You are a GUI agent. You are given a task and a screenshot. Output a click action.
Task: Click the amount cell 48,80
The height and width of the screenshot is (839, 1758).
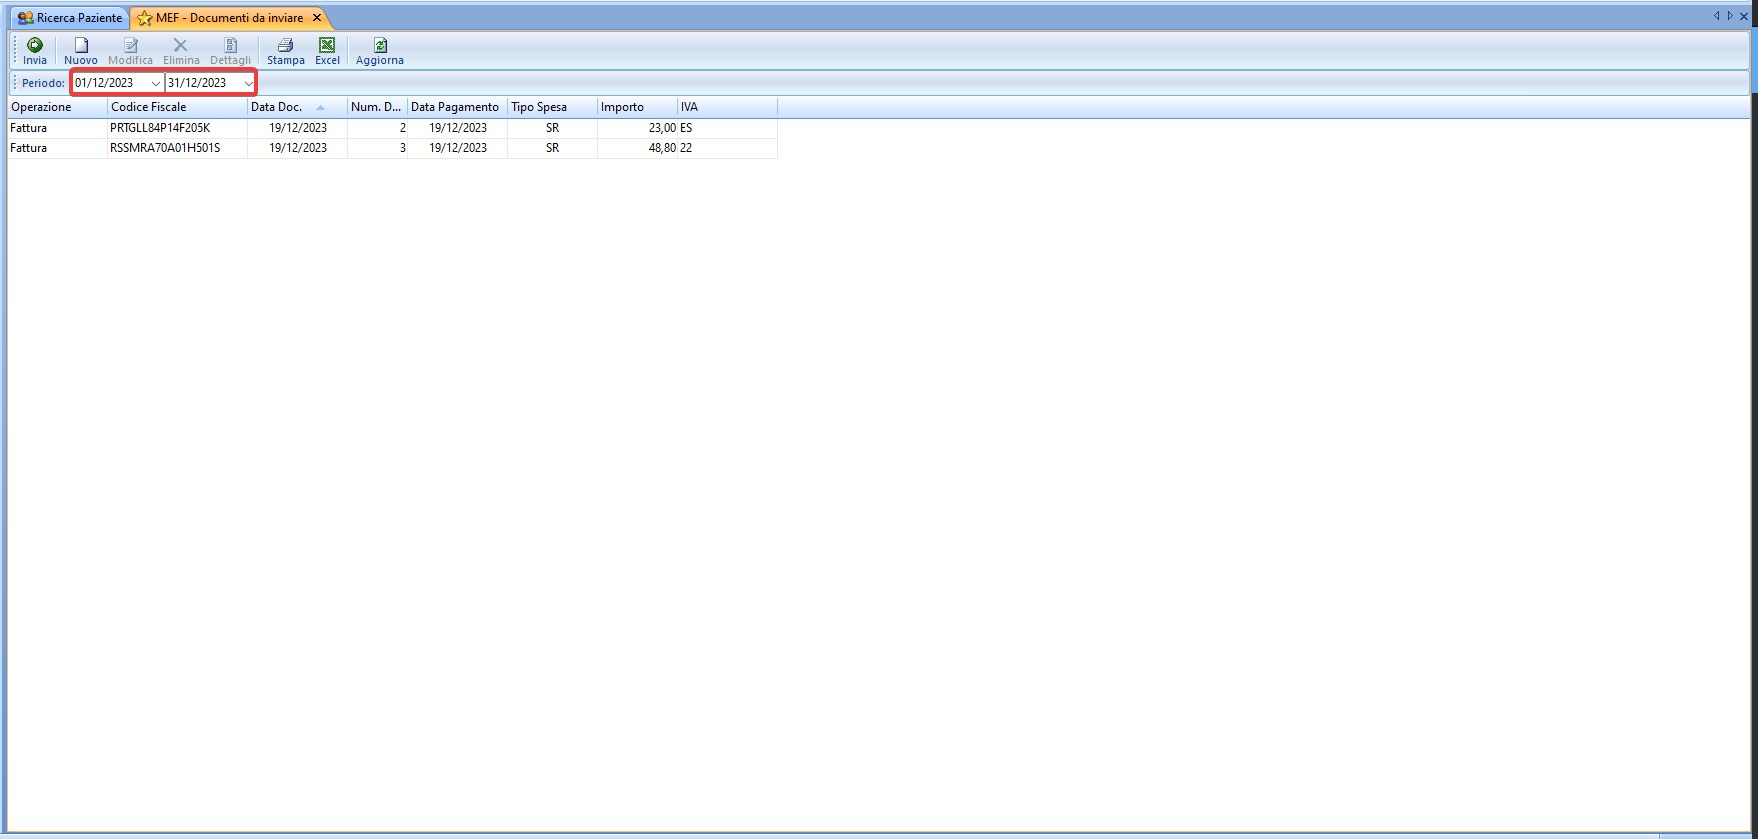pyautogui.click(x=637, y=148)
